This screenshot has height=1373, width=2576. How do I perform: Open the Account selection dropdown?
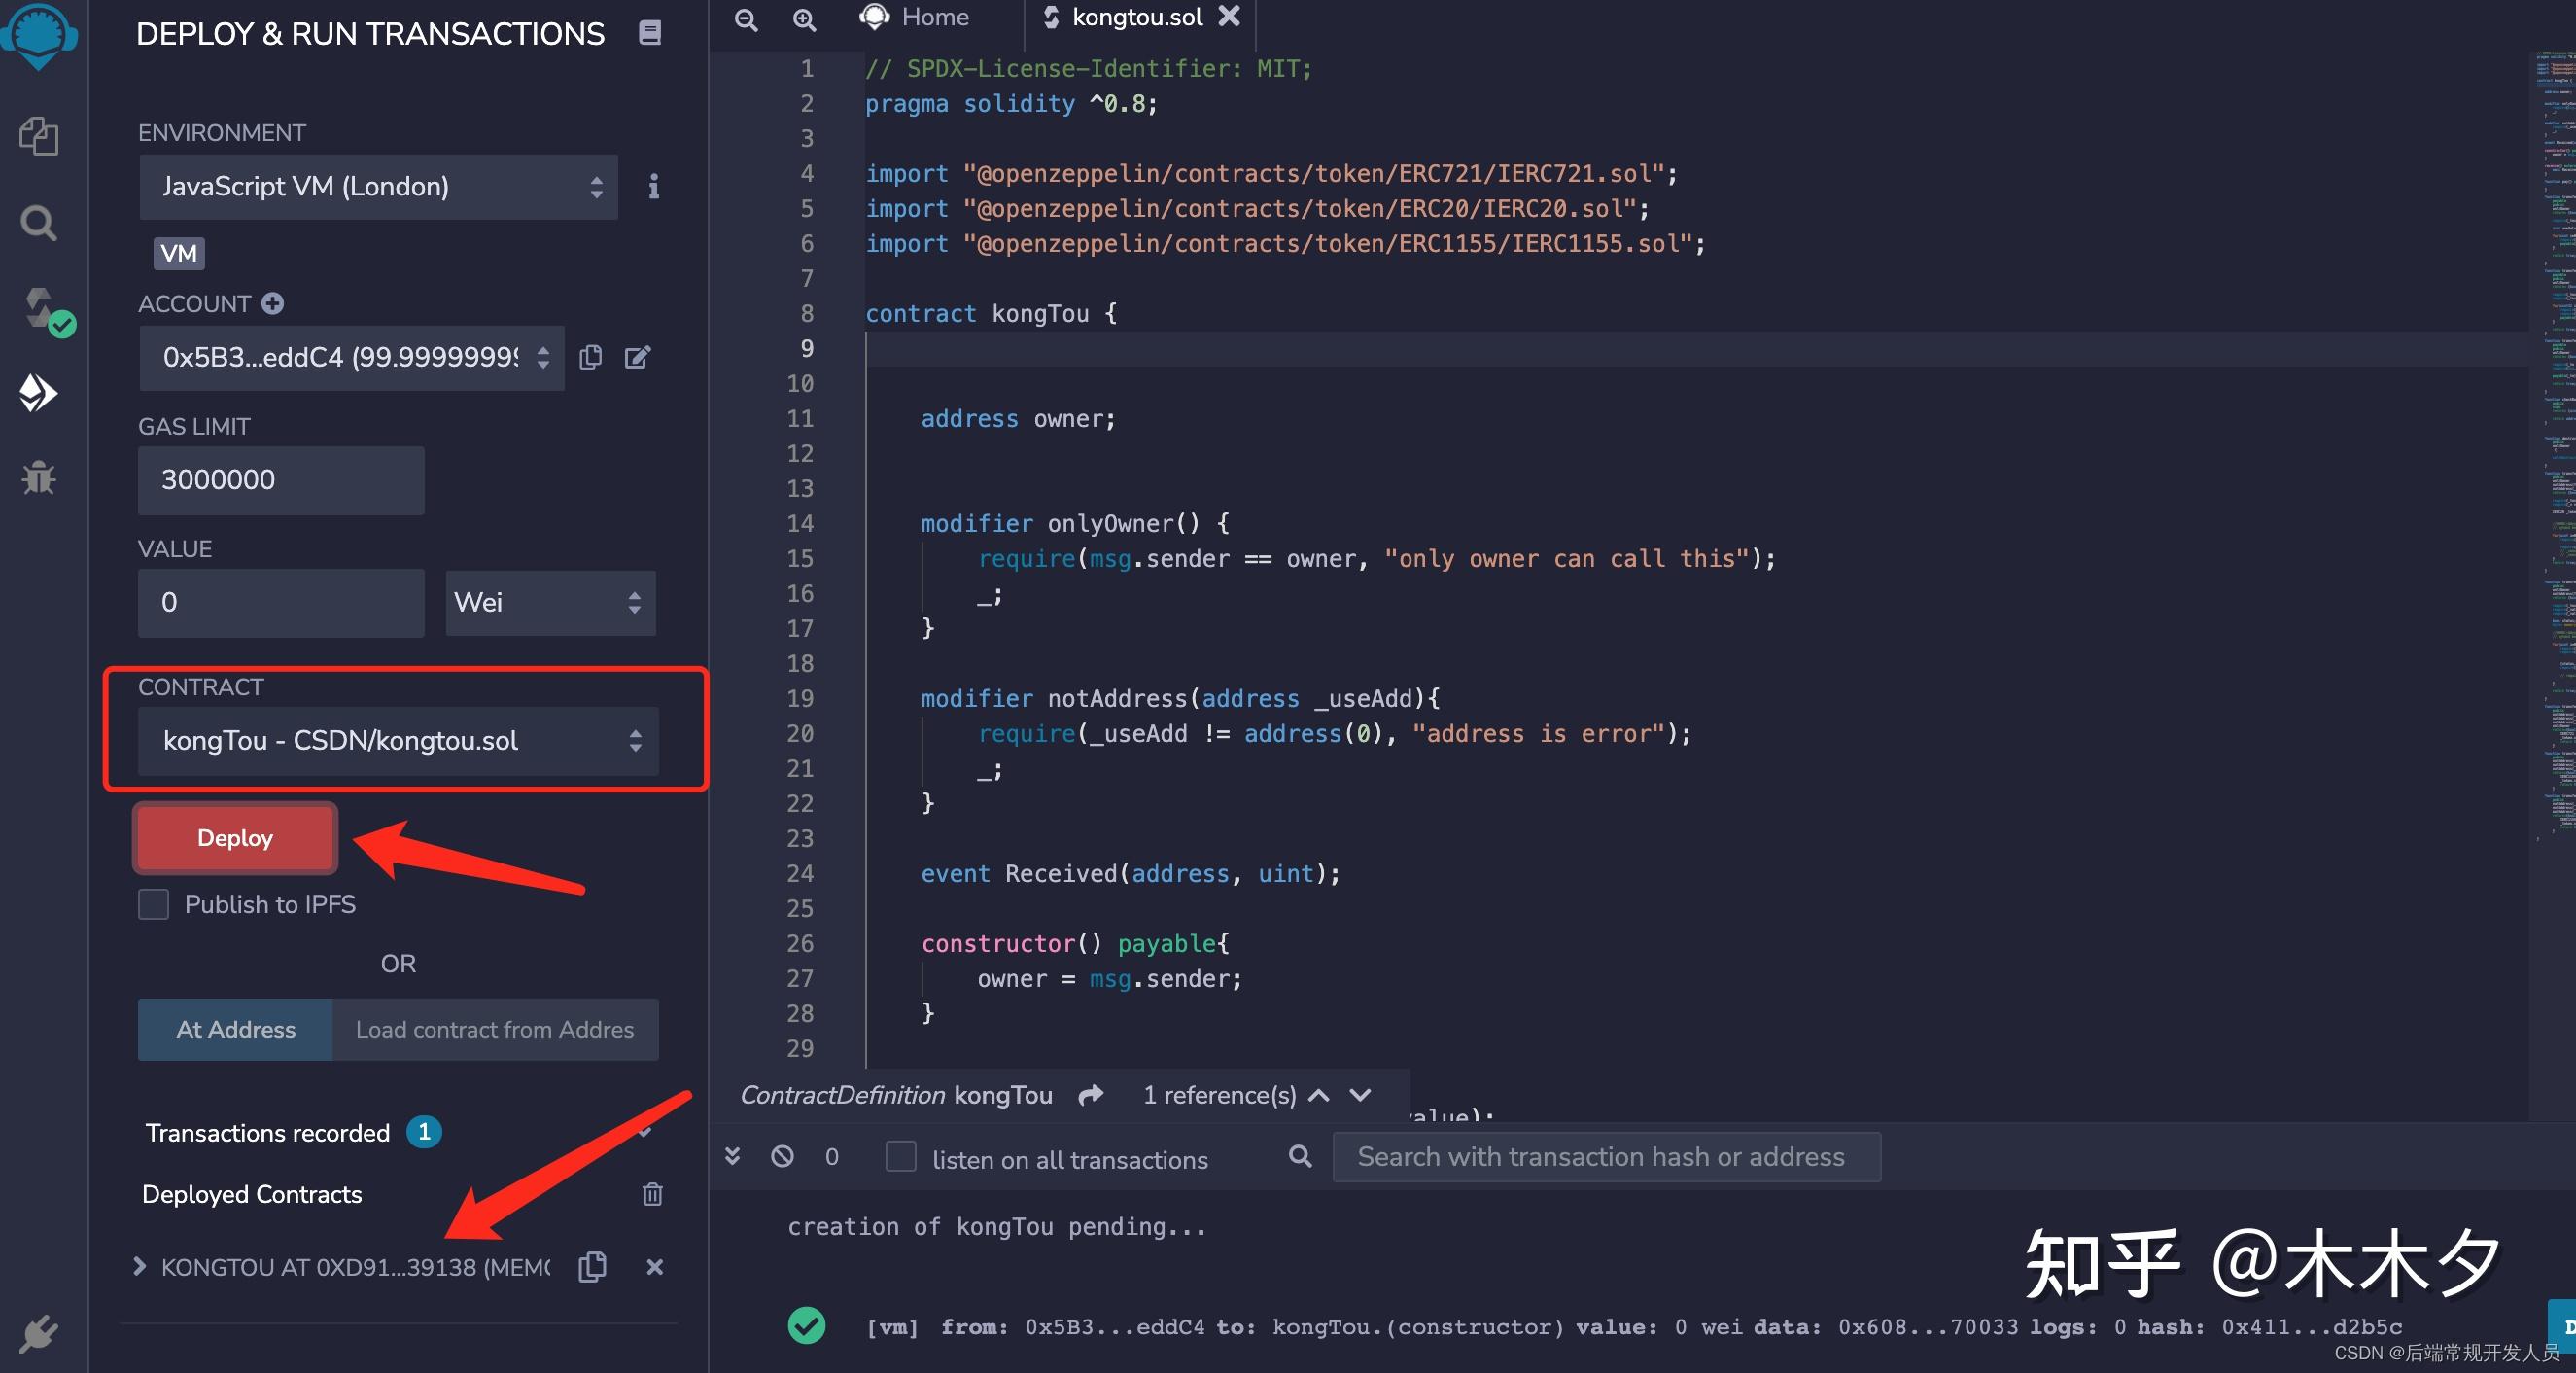[x=351, y=357]
